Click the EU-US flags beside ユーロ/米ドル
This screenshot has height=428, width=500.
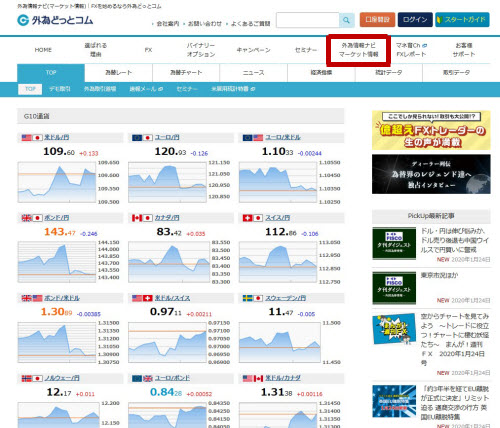click(253, 137)
